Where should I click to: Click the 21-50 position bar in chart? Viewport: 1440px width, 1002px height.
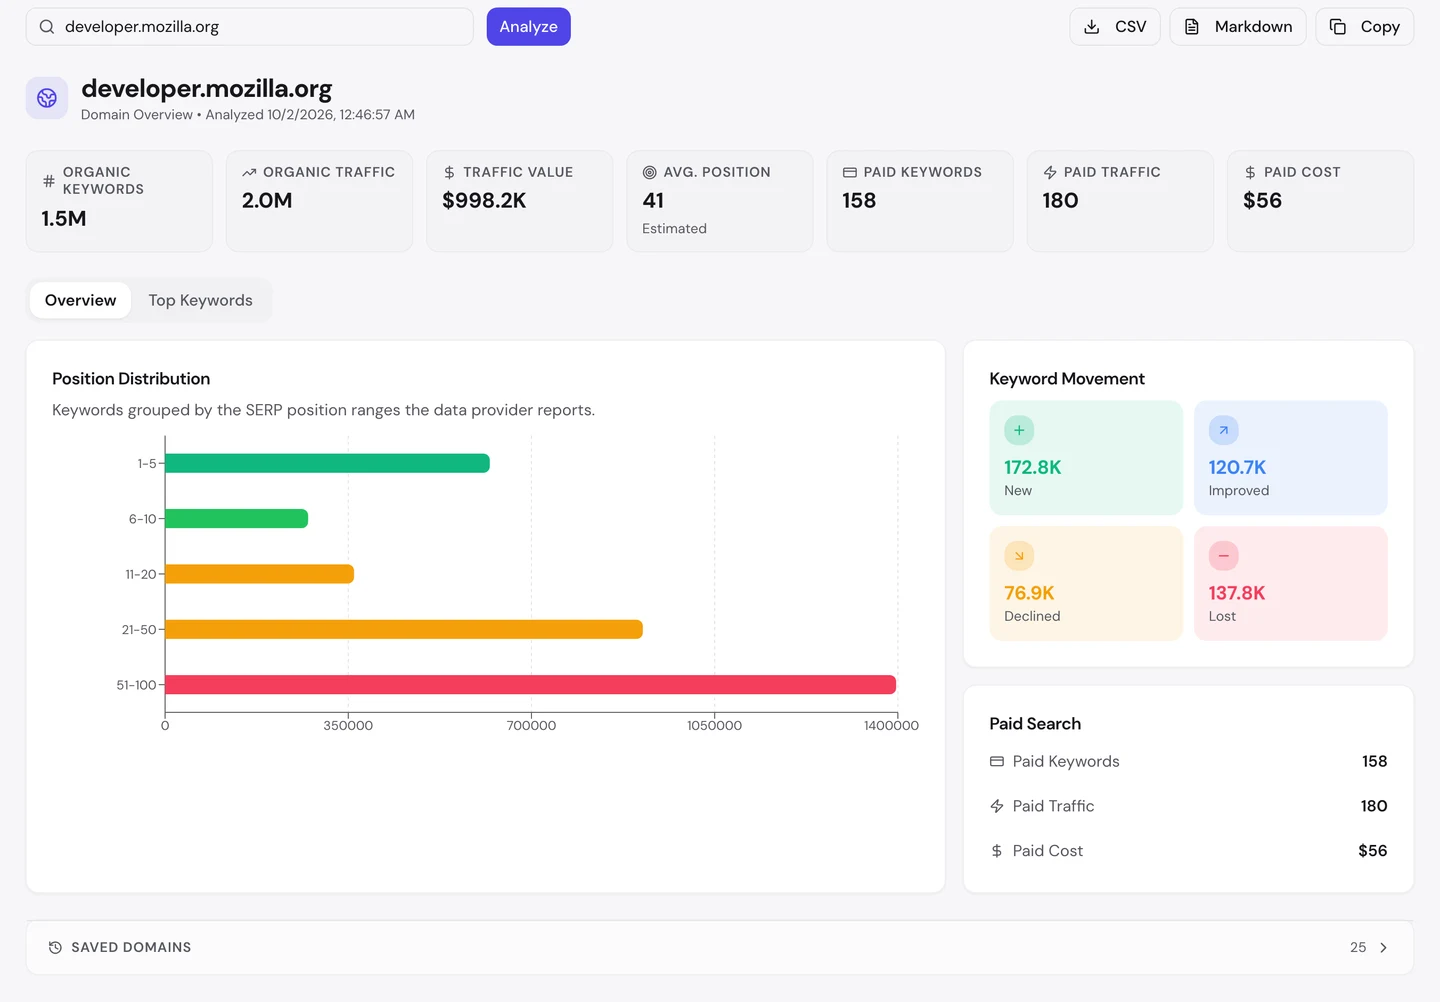coord(404,629)
